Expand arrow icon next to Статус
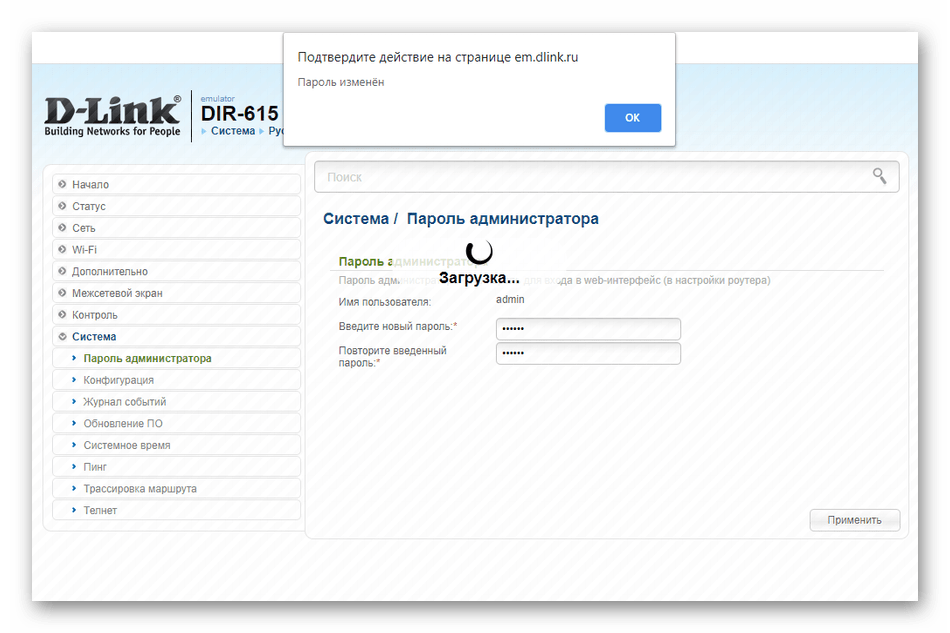 pos(62,205)
